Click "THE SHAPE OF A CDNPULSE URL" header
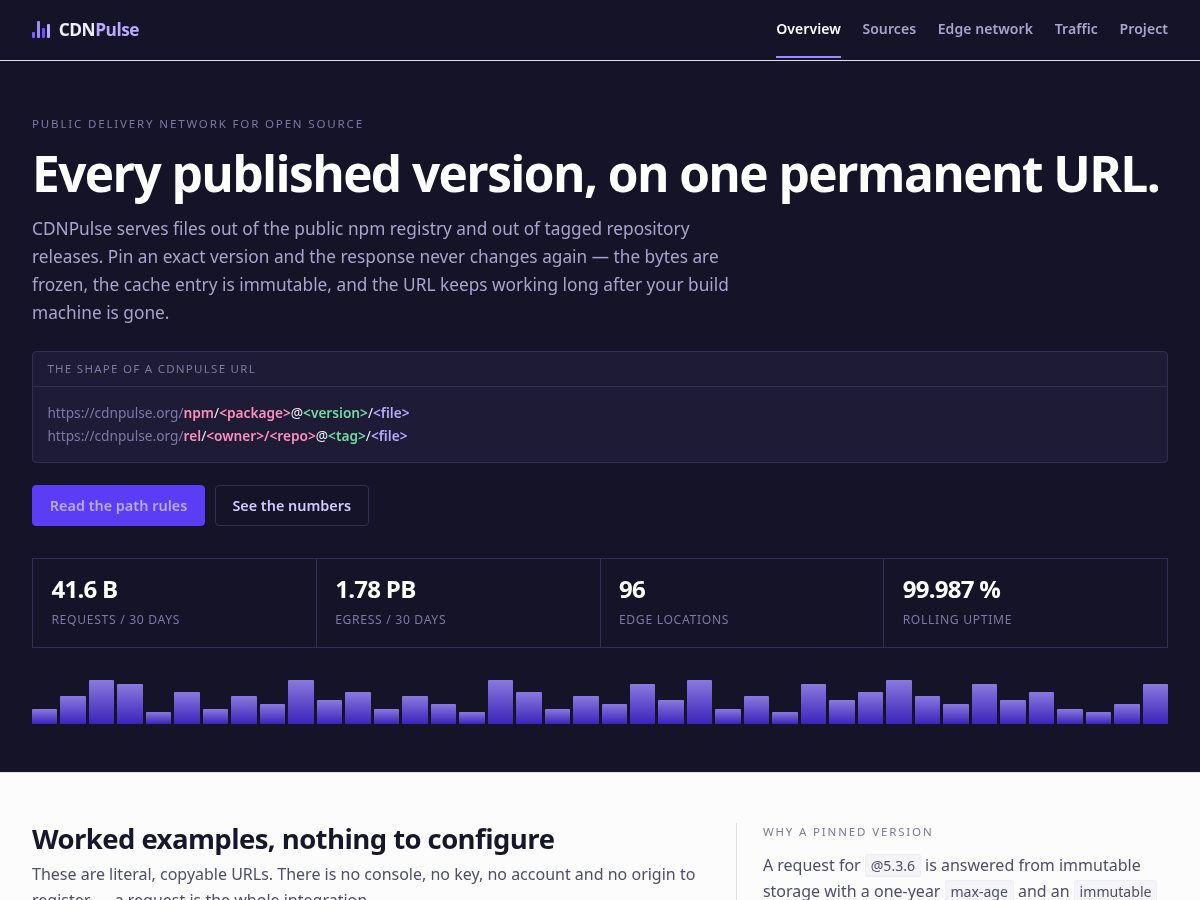Screen dimensions: 1200x900 151,369
